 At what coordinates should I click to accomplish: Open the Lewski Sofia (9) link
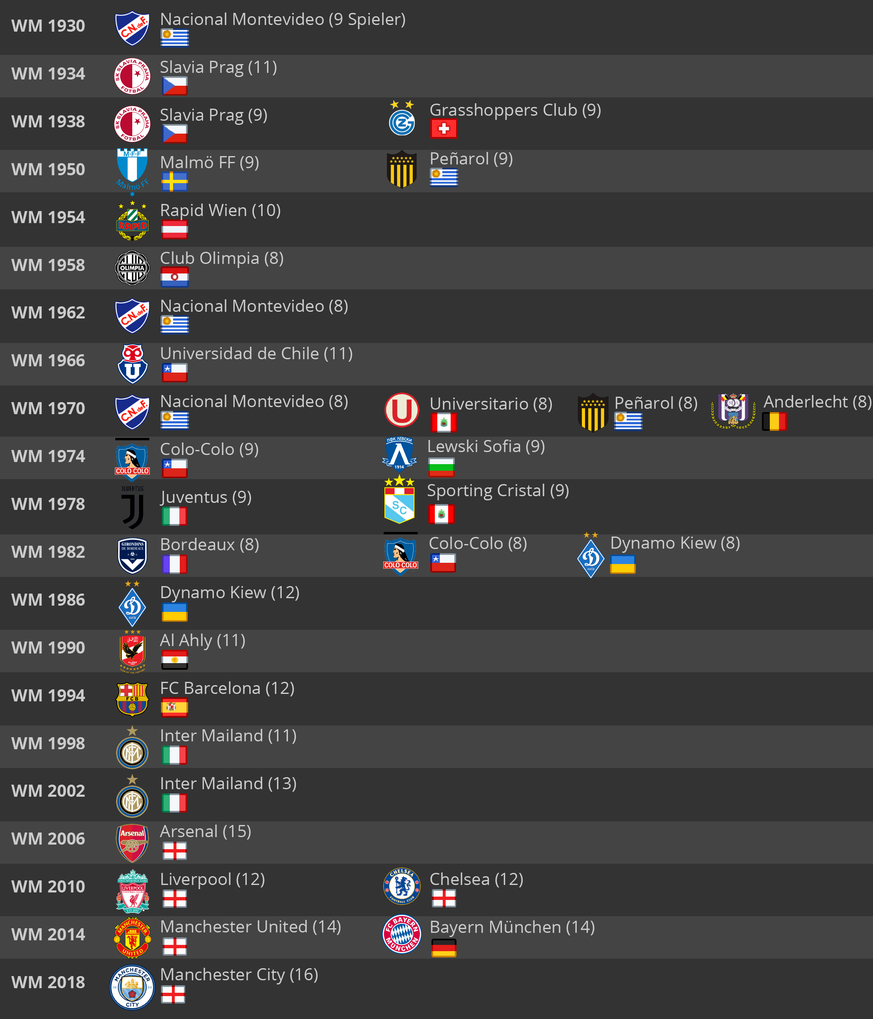coord(486,446)
